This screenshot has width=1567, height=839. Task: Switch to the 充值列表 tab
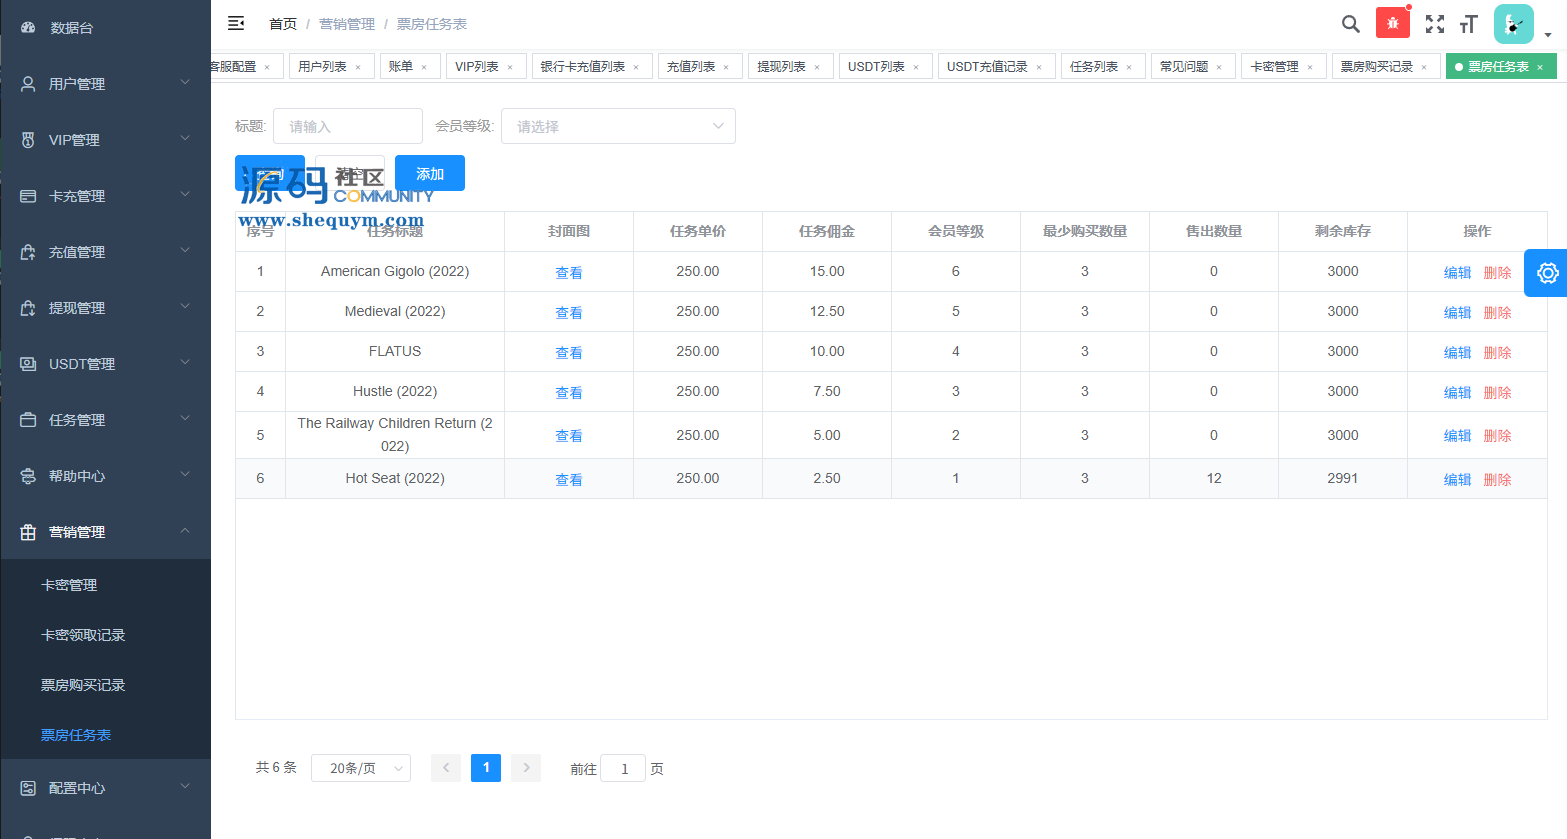point(690,67)
